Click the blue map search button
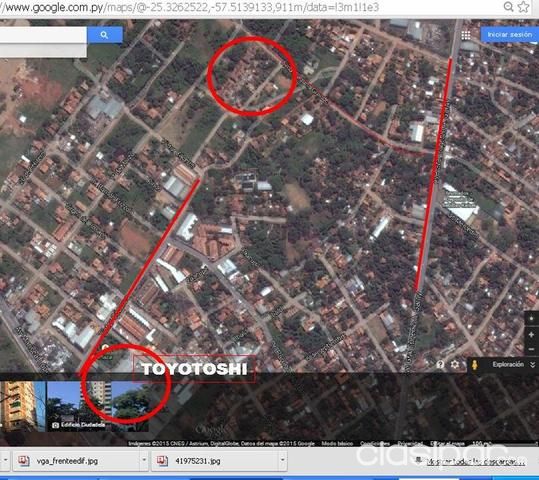The image size is (539, 480). (x=105, y=35)
